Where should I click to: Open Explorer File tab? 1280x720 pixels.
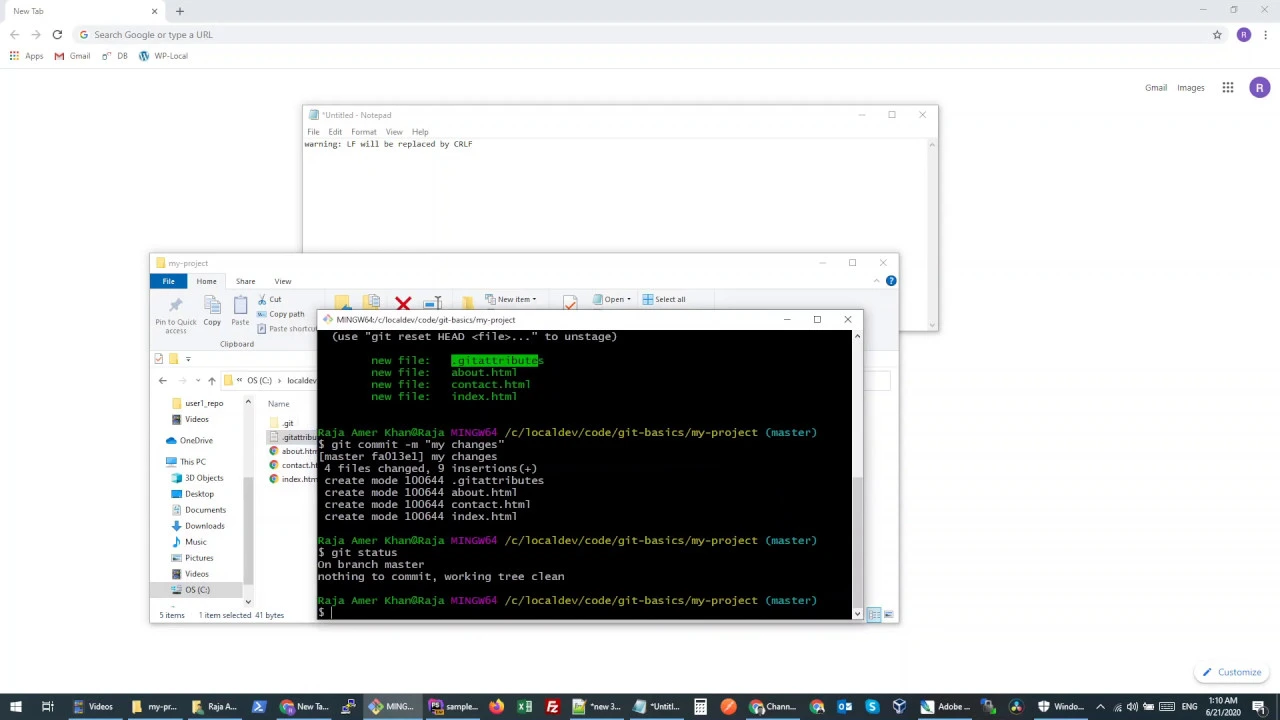click(168, 281)
